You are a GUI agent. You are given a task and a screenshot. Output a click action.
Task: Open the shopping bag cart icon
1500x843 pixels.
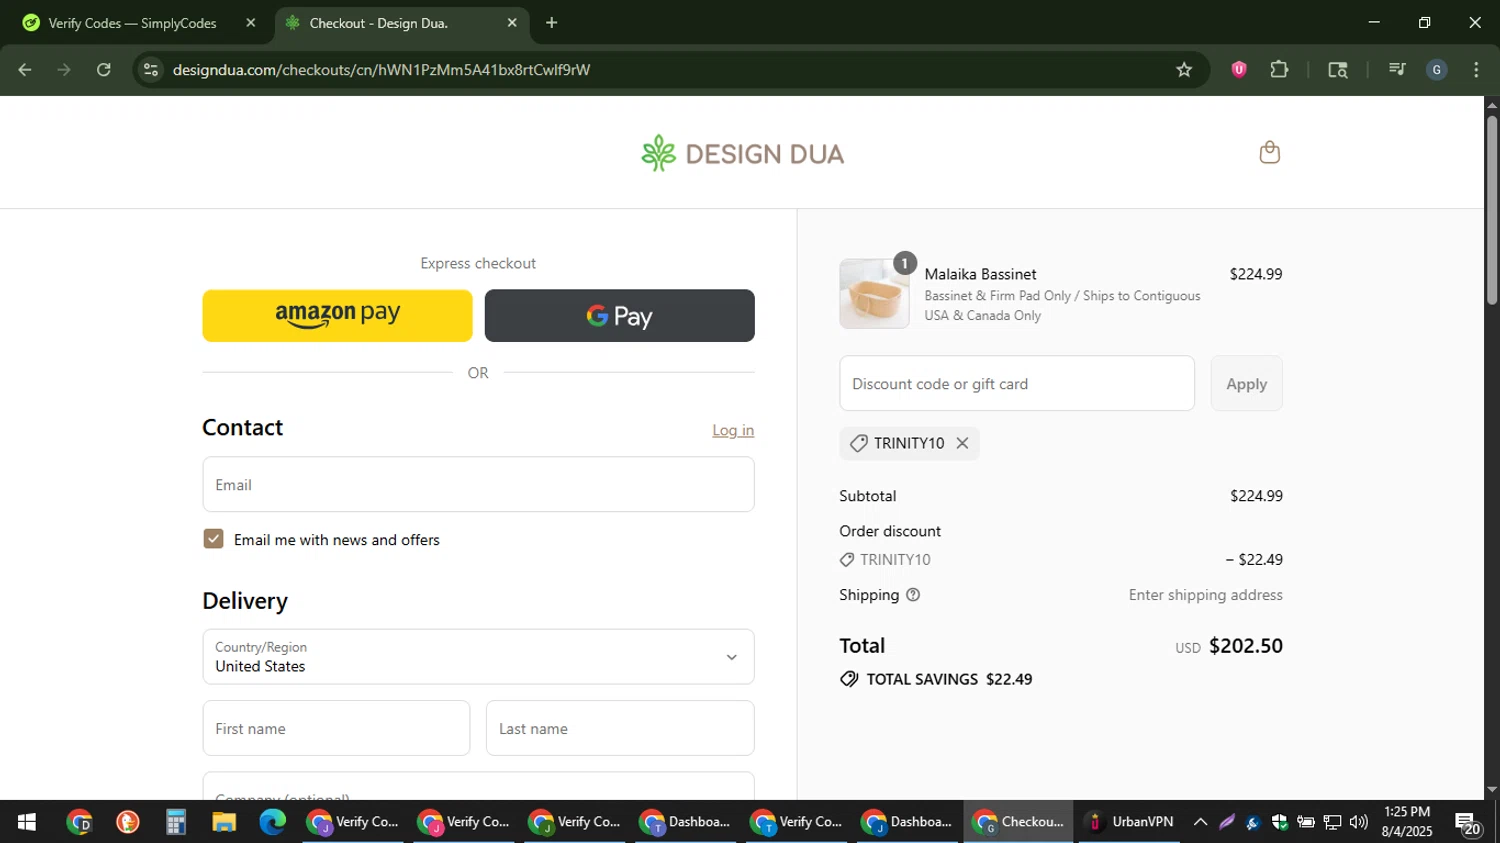[x=1269, y=152]
